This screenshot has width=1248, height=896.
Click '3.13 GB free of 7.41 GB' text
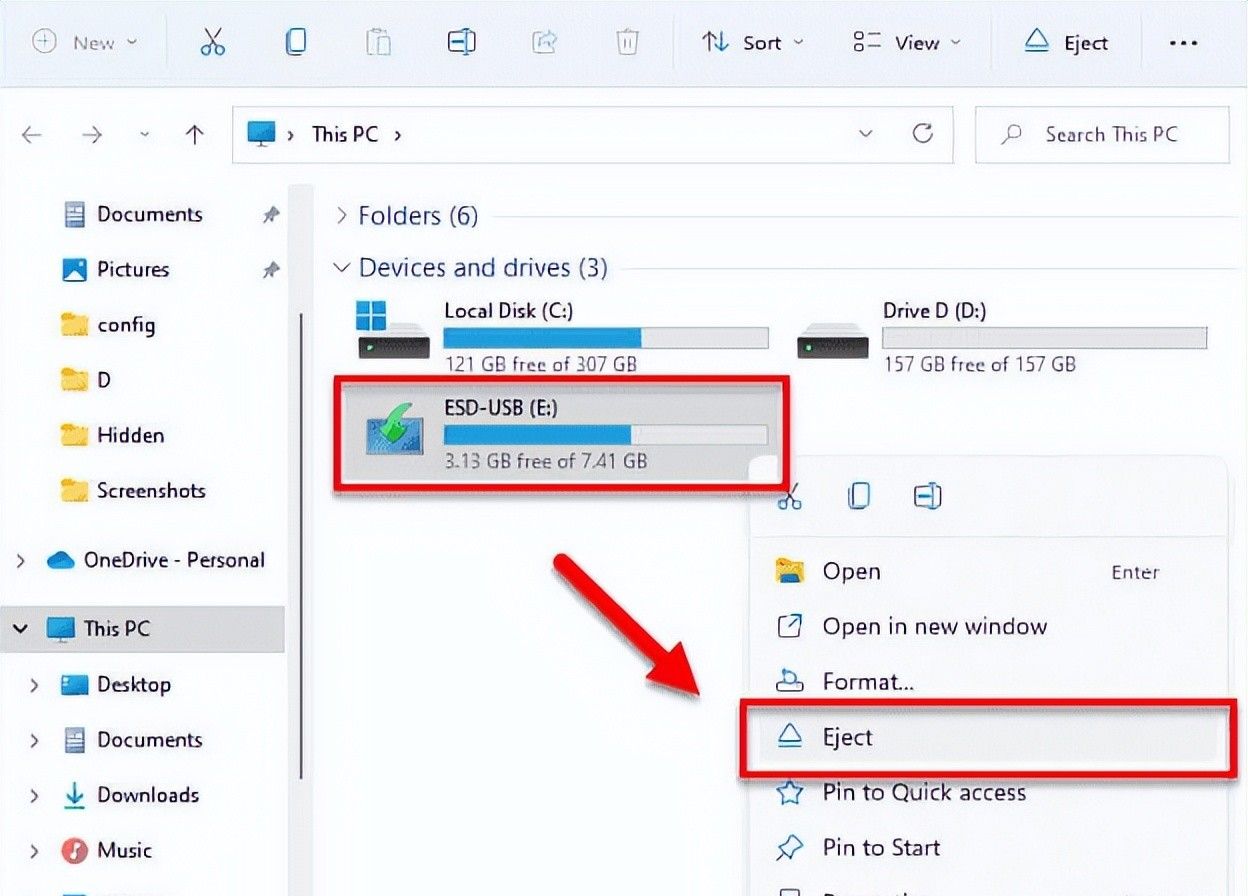545,462
